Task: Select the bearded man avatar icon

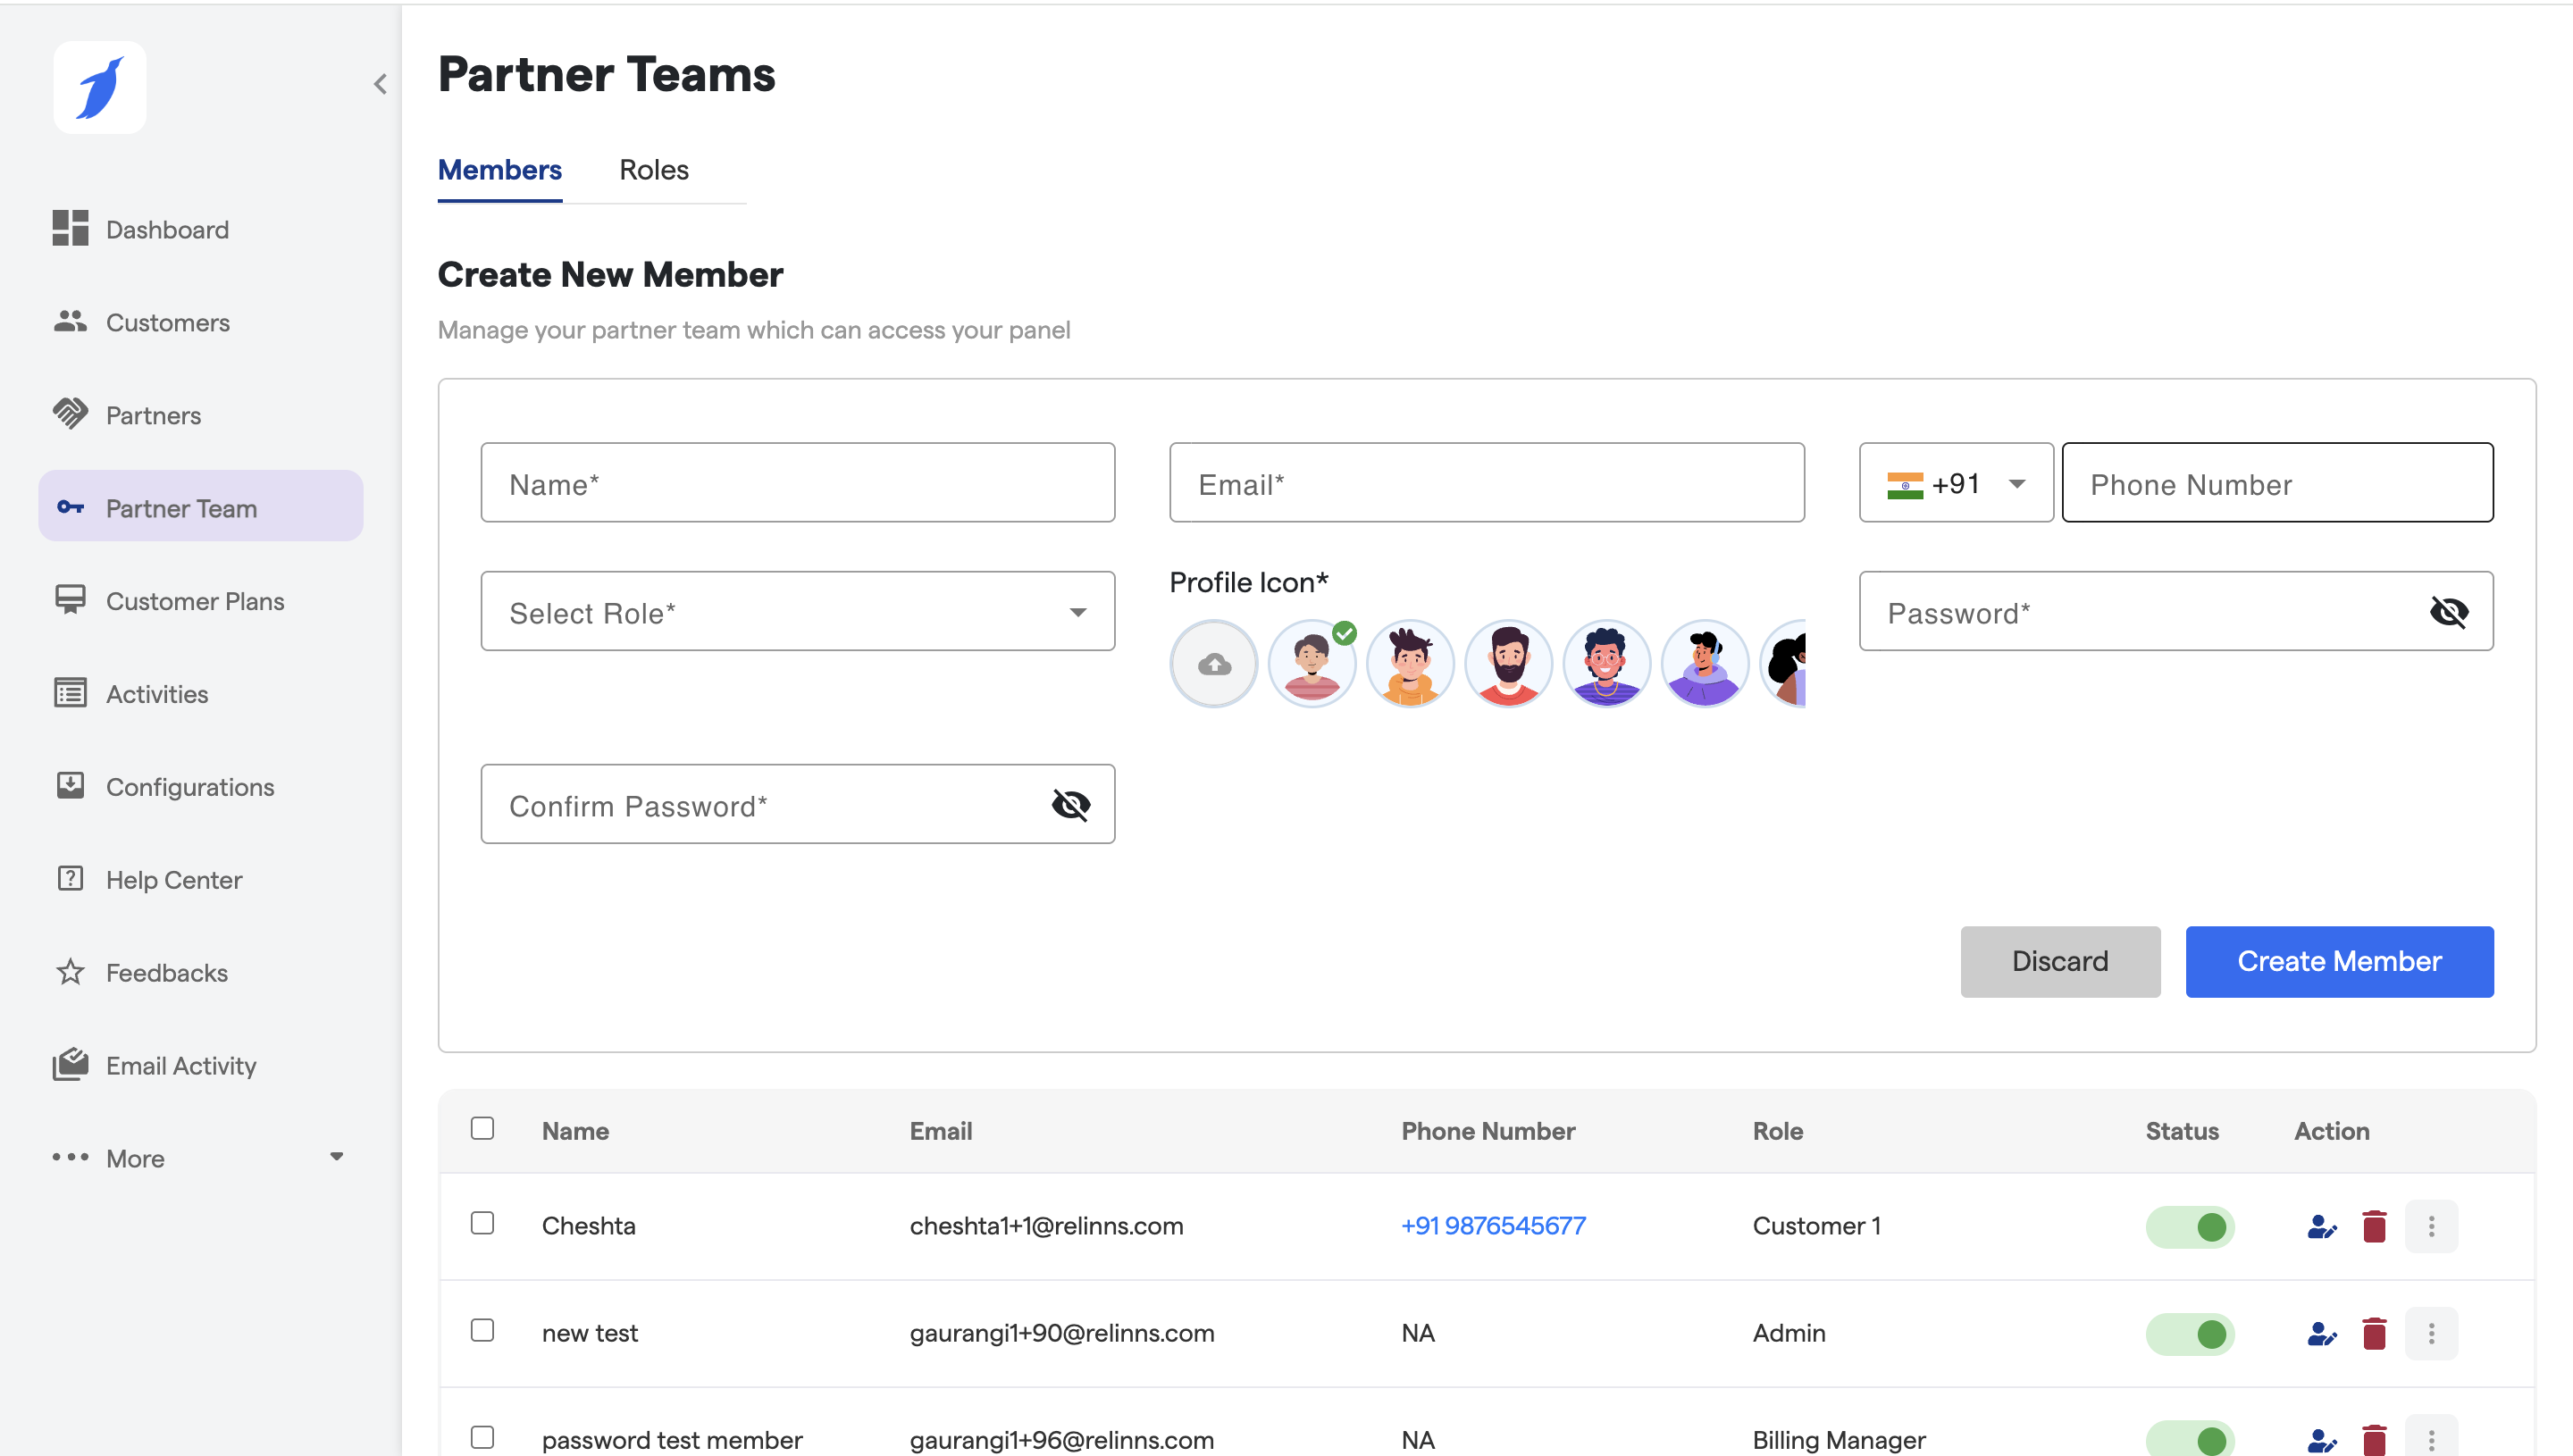Action: coord(1507,664)
